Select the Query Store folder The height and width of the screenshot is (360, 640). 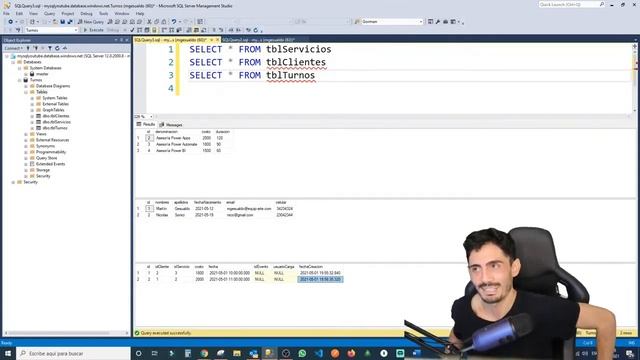pos(47,158)
